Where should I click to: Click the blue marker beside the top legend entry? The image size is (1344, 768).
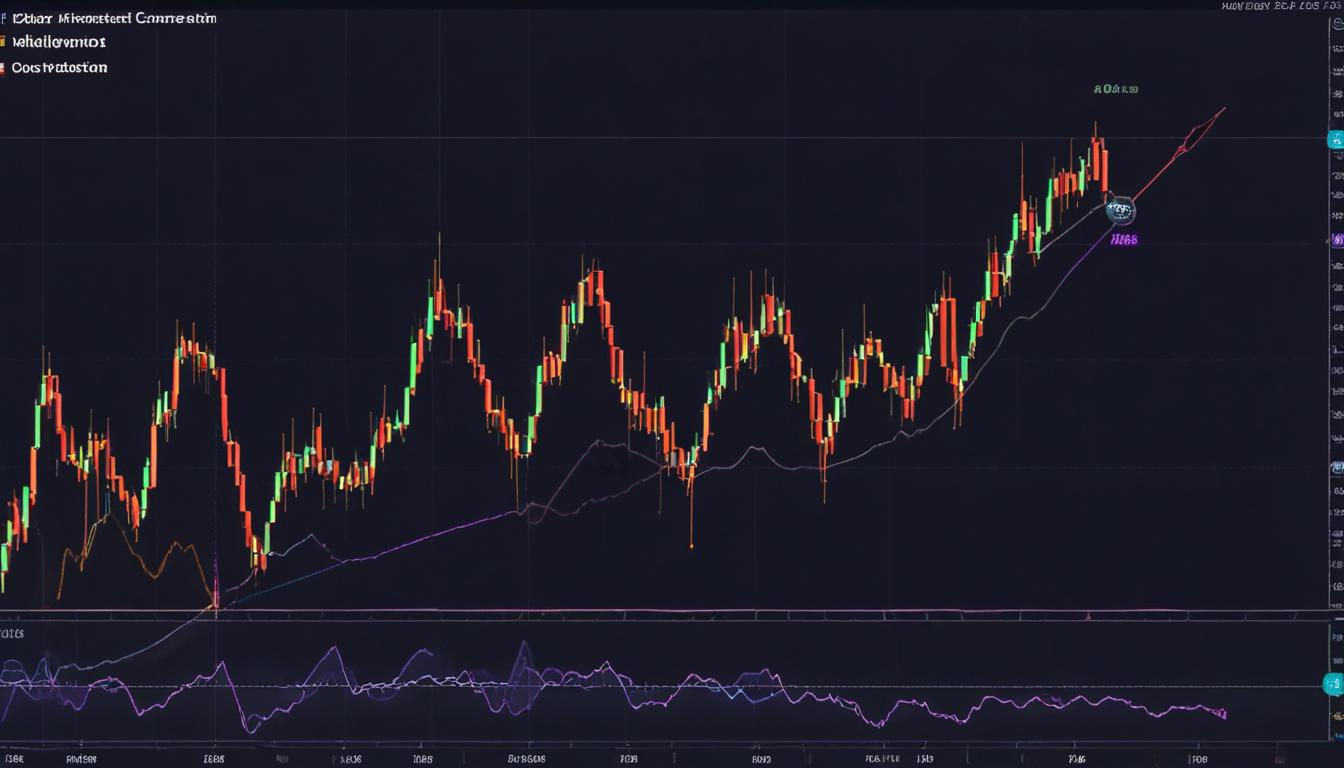click(x=3, y=17)
